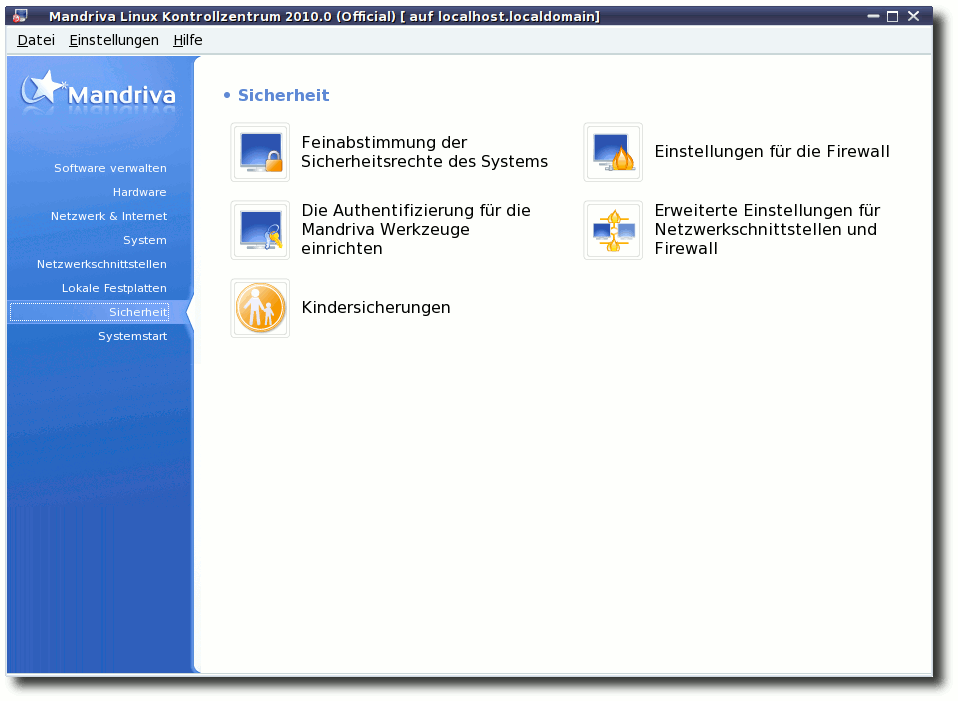Click 'Erweiterte Einstellungen für Netzwerkschnittstellen und Firewall' label

point(767,230)
